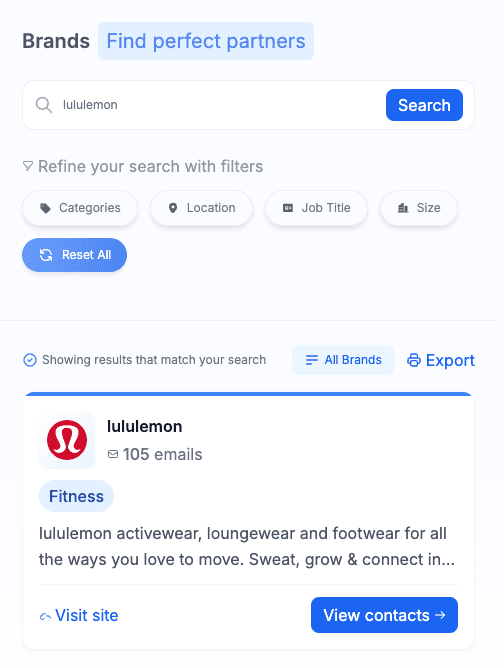Open the Location filter dropdown
This screenshot has width=504, height=668.
click(202, 208)
